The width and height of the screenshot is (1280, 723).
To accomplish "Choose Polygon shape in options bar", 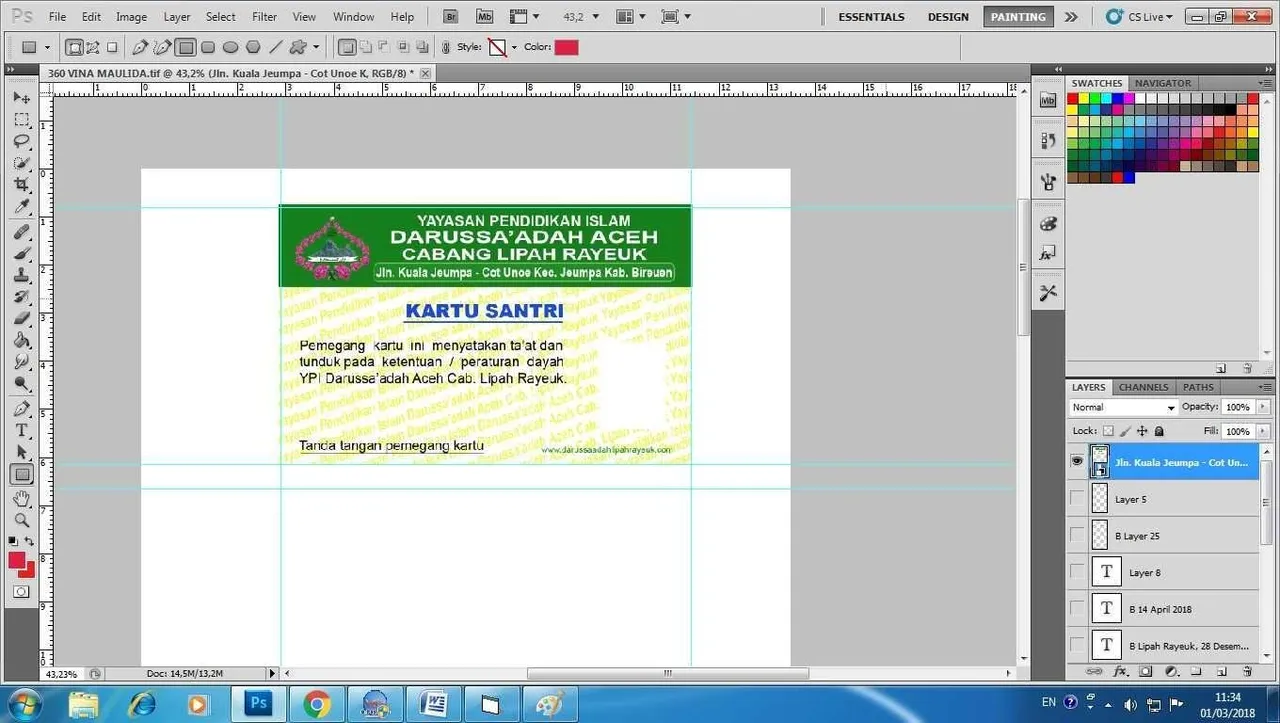I will pos(253,47).
